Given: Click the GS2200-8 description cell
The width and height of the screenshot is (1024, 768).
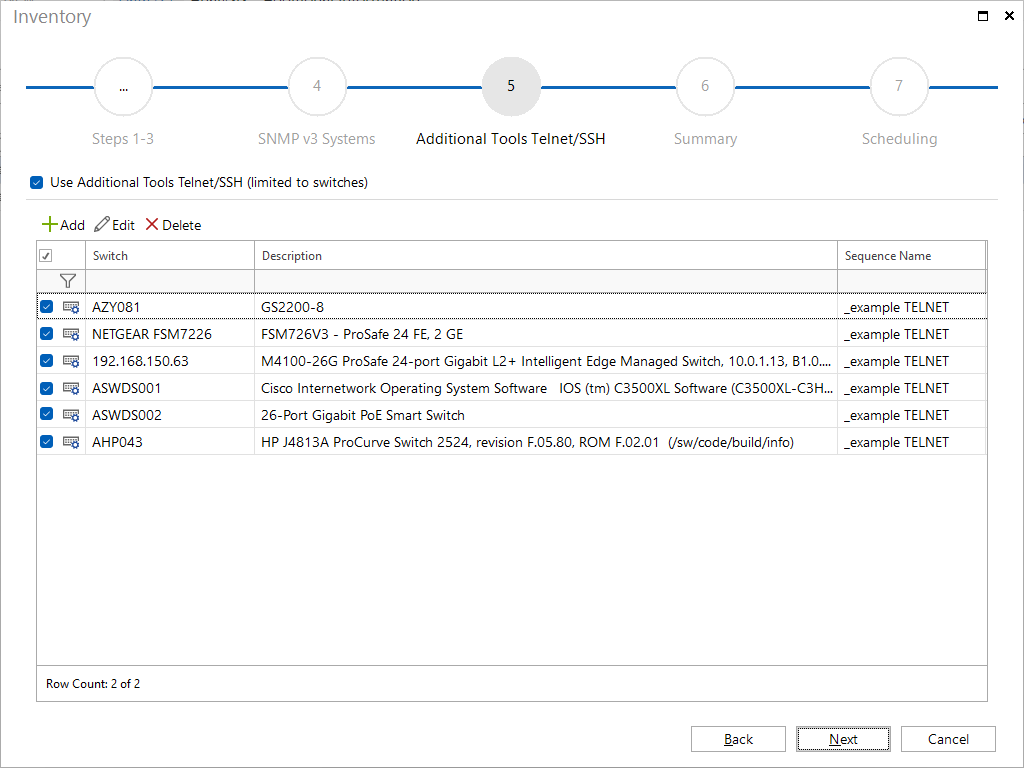Looking at the screenshot, I should point(546,307).
